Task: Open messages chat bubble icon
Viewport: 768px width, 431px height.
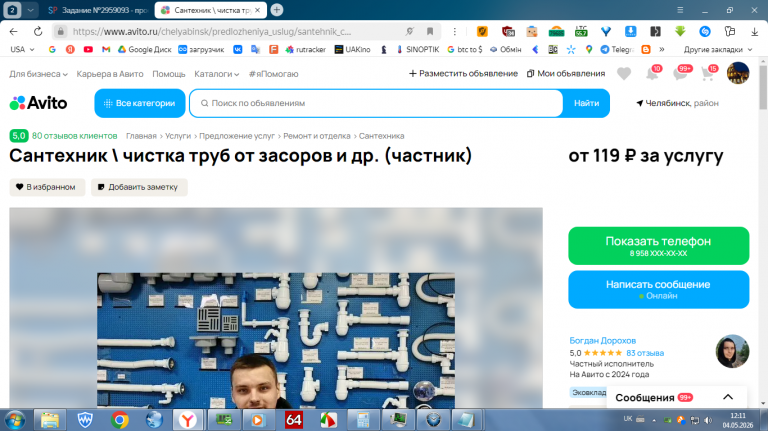Action: [681, 73]
